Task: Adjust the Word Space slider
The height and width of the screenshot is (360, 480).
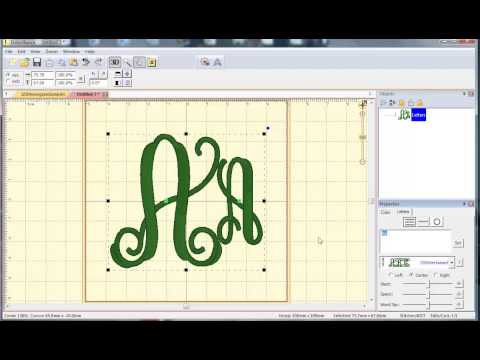Action: 427,304
